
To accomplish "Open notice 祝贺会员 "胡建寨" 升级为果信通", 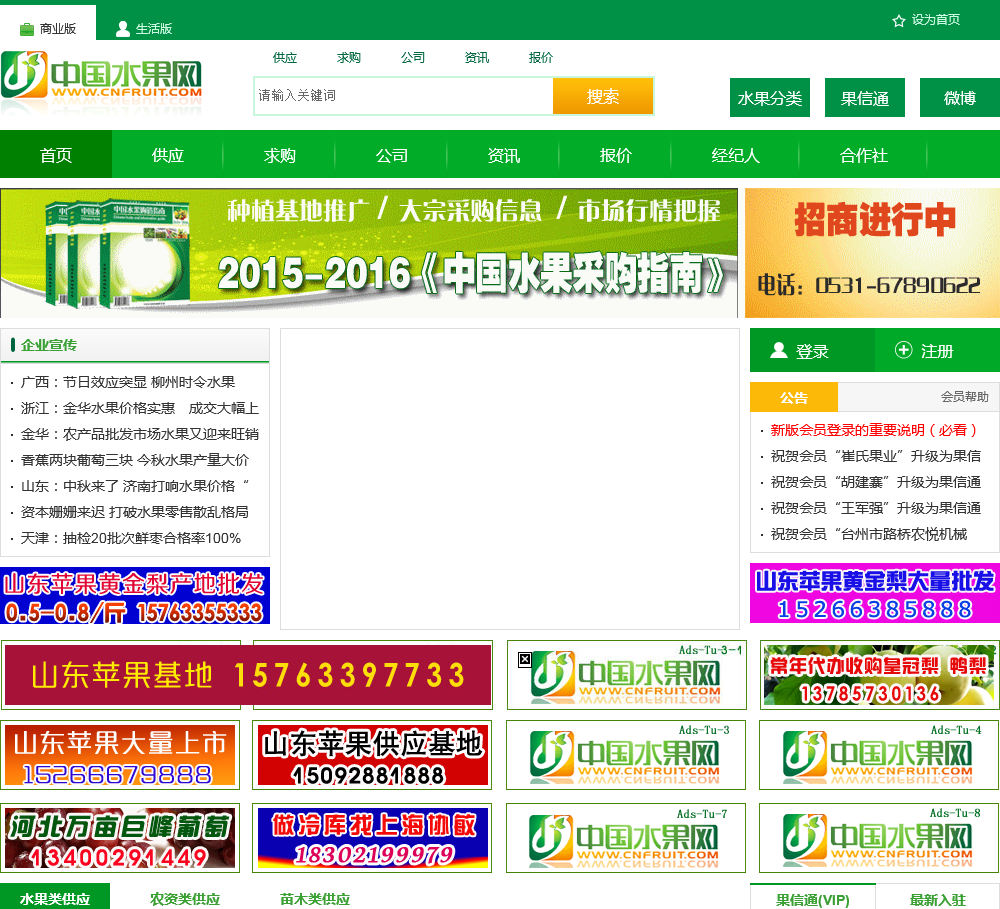I will tap(876, 482).
